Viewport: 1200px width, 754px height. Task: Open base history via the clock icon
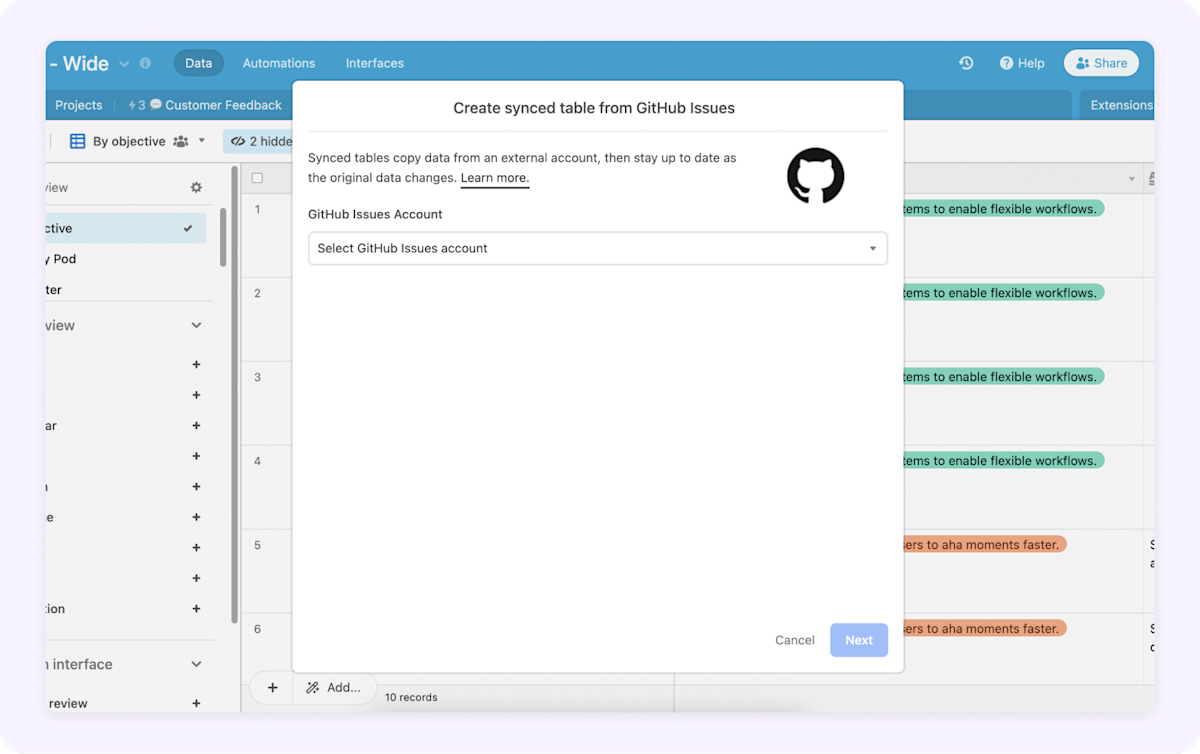click(x=965, y=62)
